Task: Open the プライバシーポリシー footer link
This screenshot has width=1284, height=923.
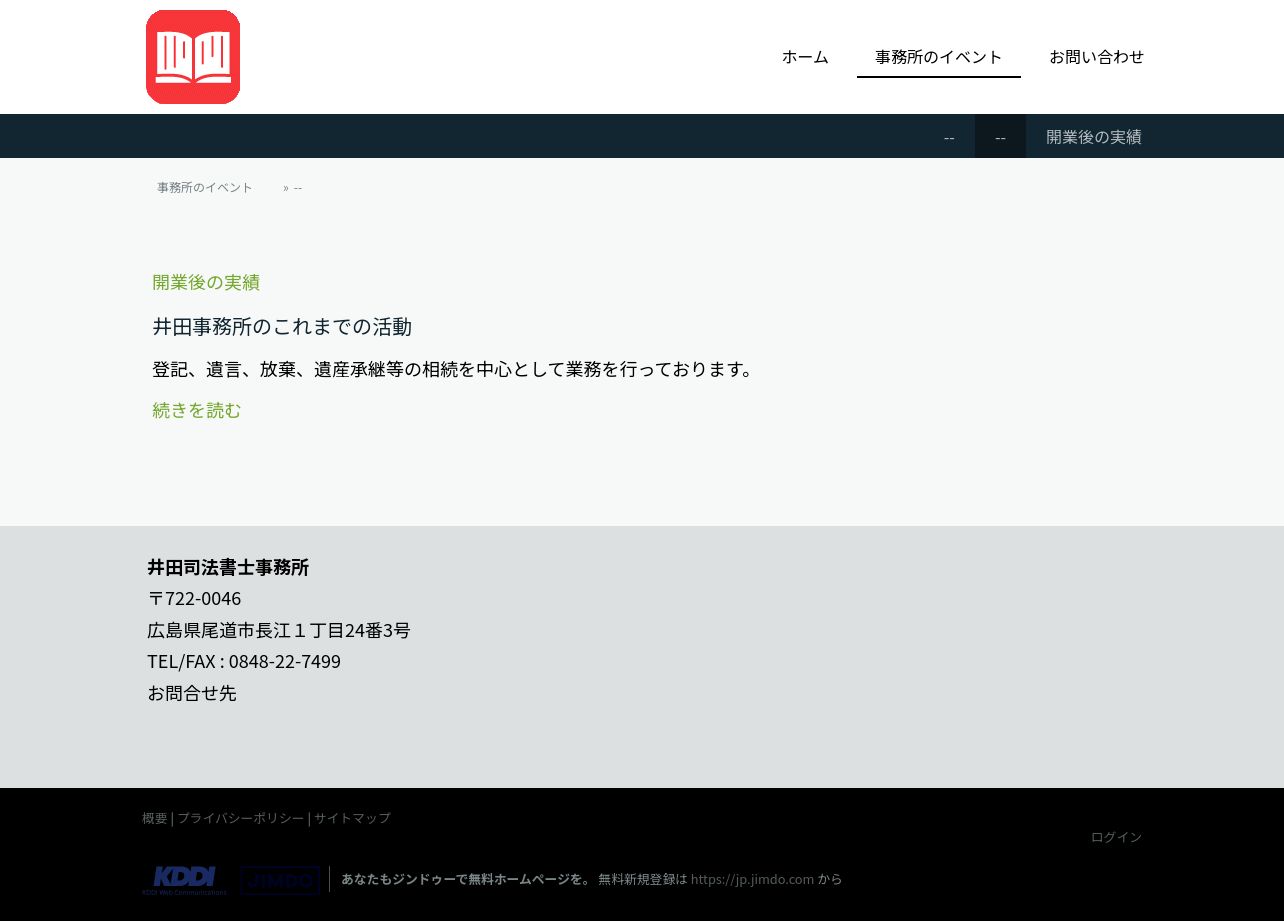Action: pyautogui.click(x=241, y=818)
